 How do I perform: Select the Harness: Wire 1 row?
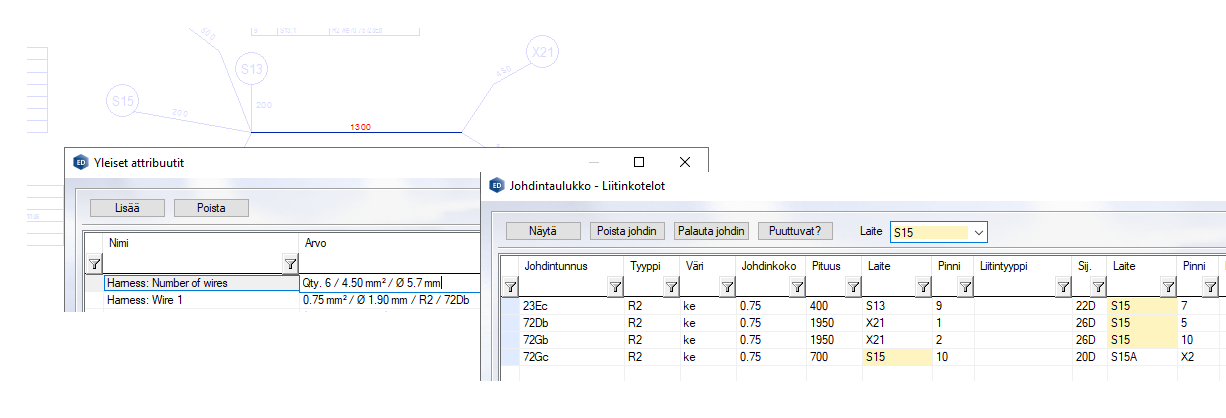coord(200,300)
